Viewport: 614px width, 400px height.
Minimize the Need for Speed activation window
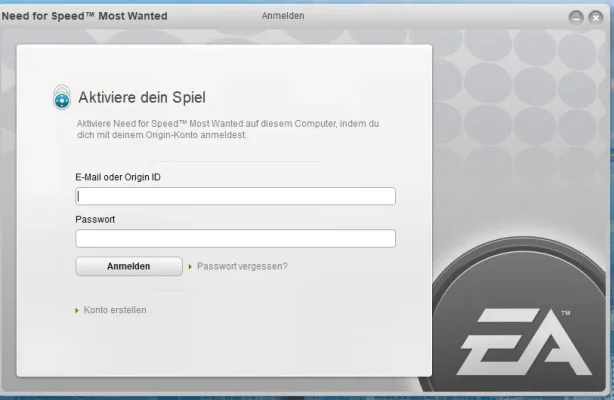(576, 18)
